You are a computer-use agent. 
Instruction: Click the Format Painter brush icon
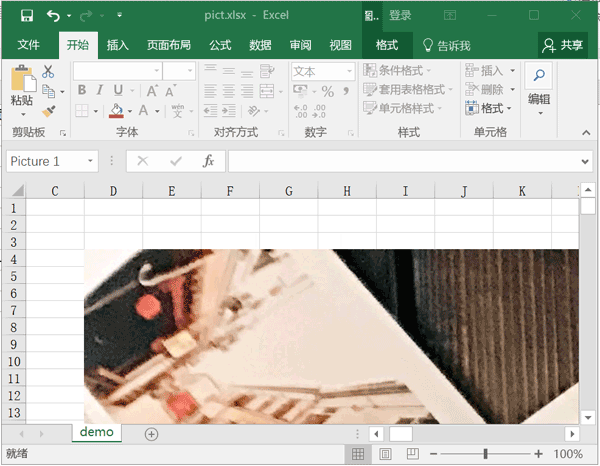(48, 111)
